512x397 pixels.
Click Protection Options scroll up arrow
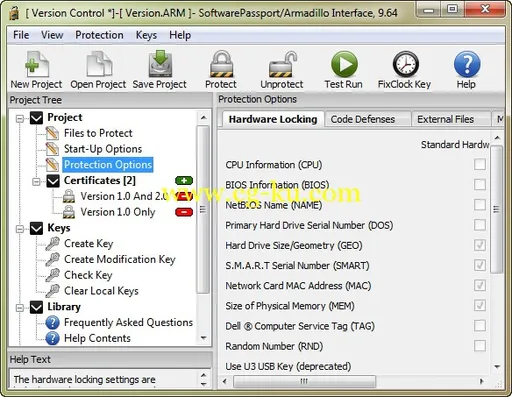(497, 138)
